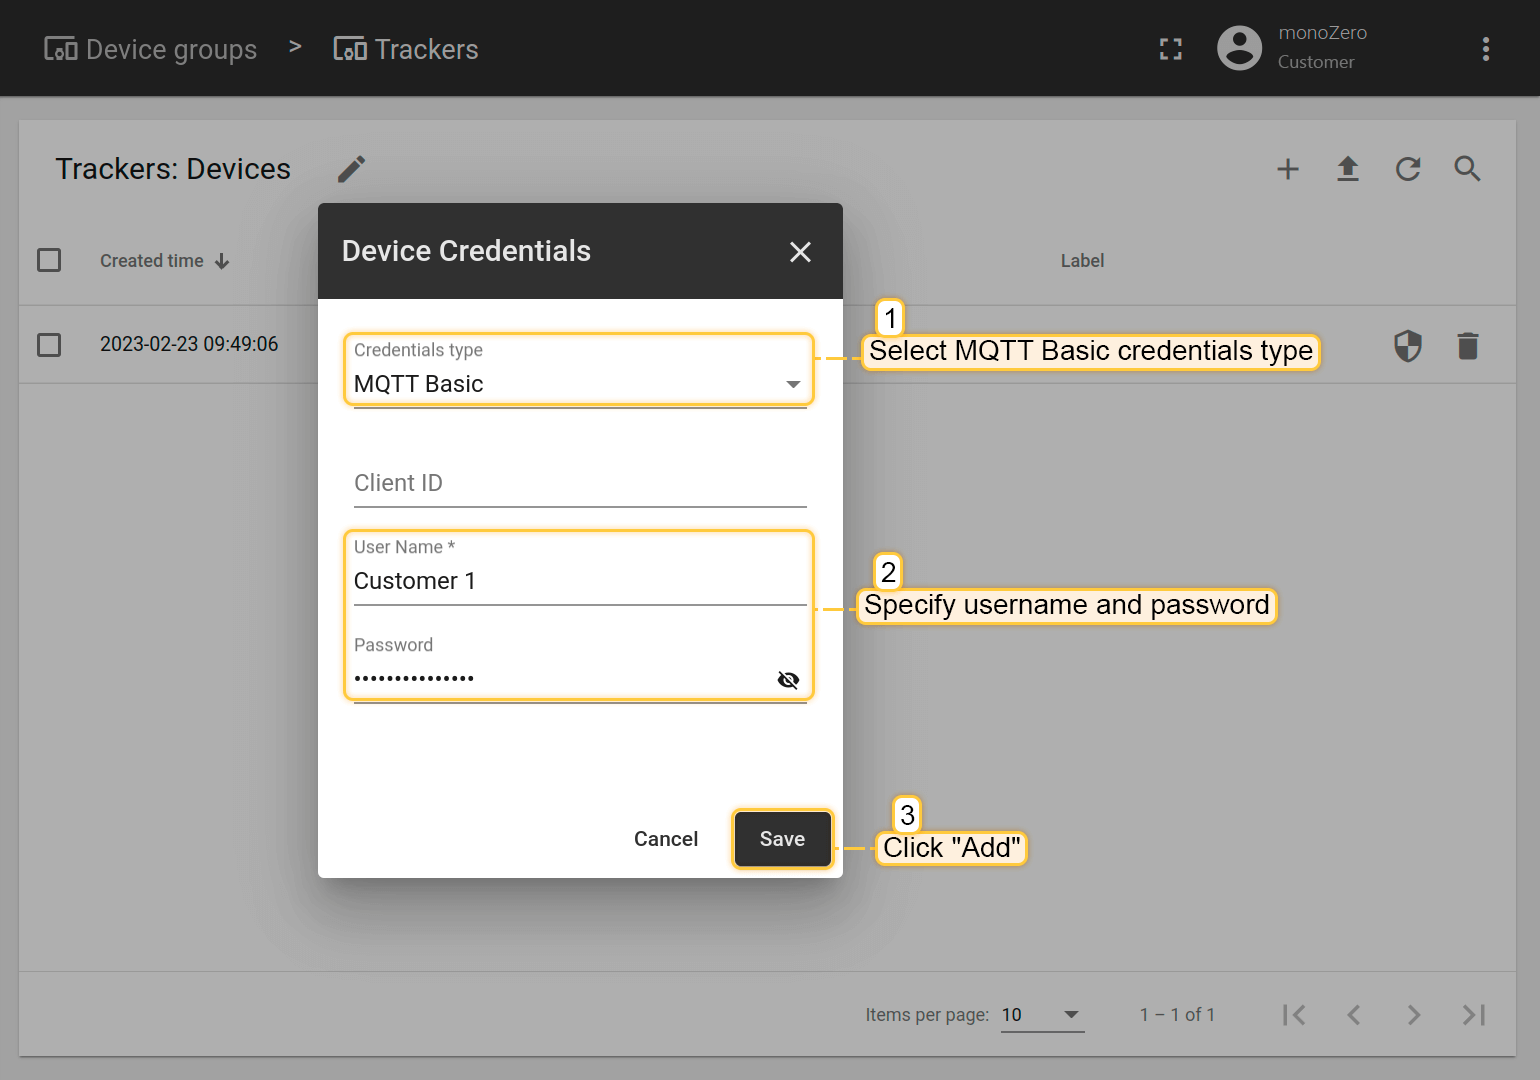The height and width of the screenshot is (1080, 1540).
Task: Click the plus icon to add device
Action: click(x=1288, y=169)
